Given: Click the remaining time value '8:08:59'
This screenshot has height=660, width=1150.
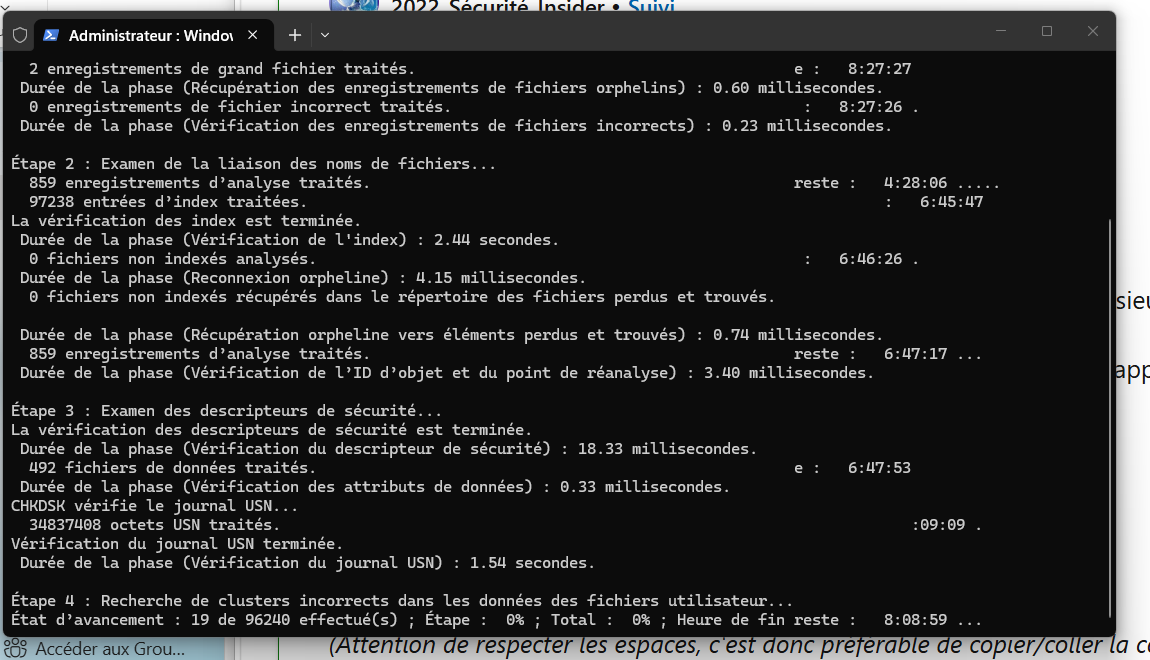Looking at the screenshot, I should tap(915, 620).
